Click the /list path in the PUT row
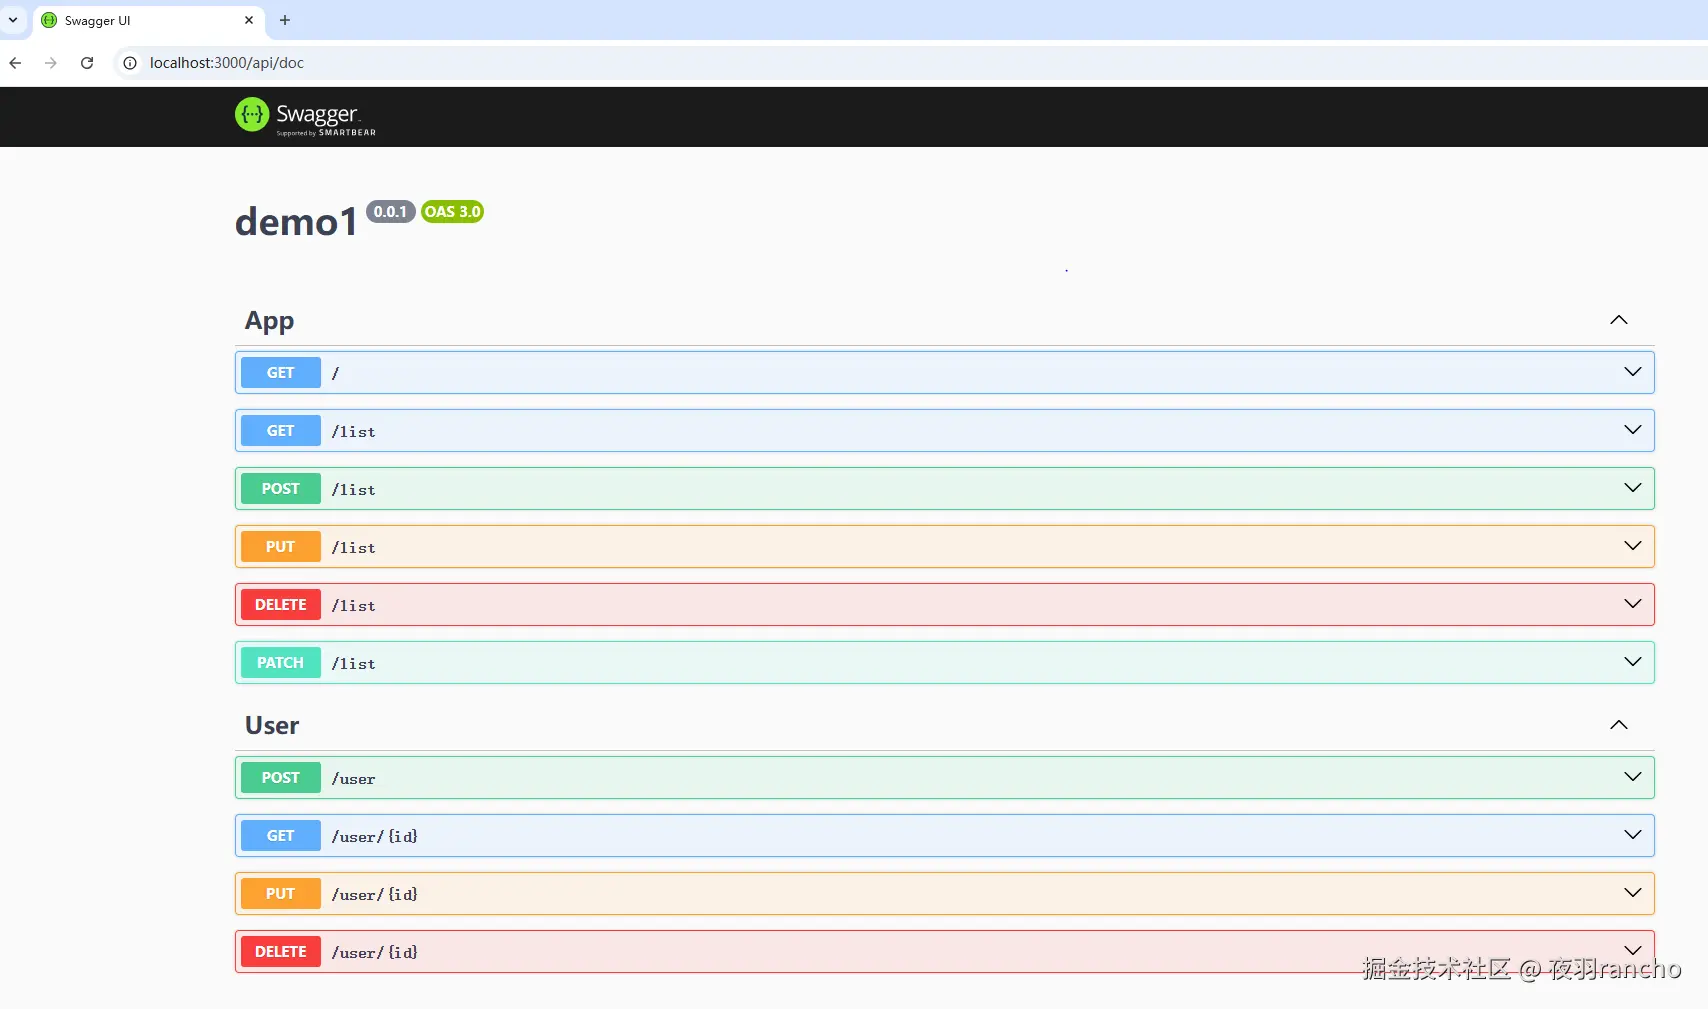1708x1009 pixels. pyautogui.click(x=354, y=548)
